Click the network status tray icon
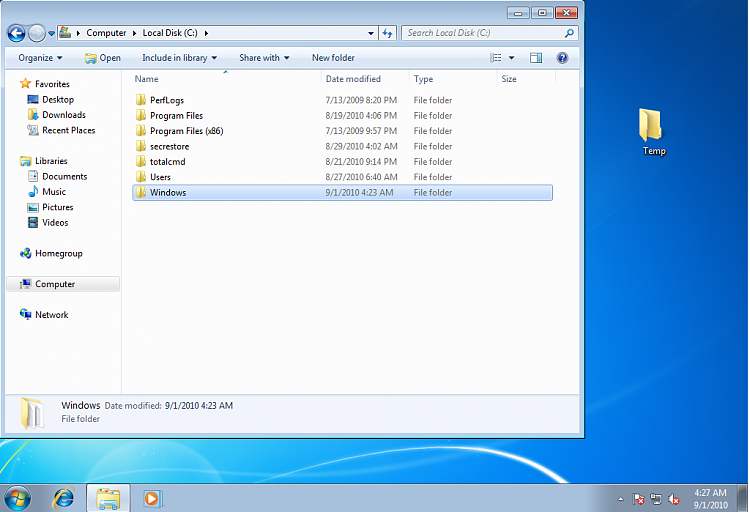 pos(656,500)
